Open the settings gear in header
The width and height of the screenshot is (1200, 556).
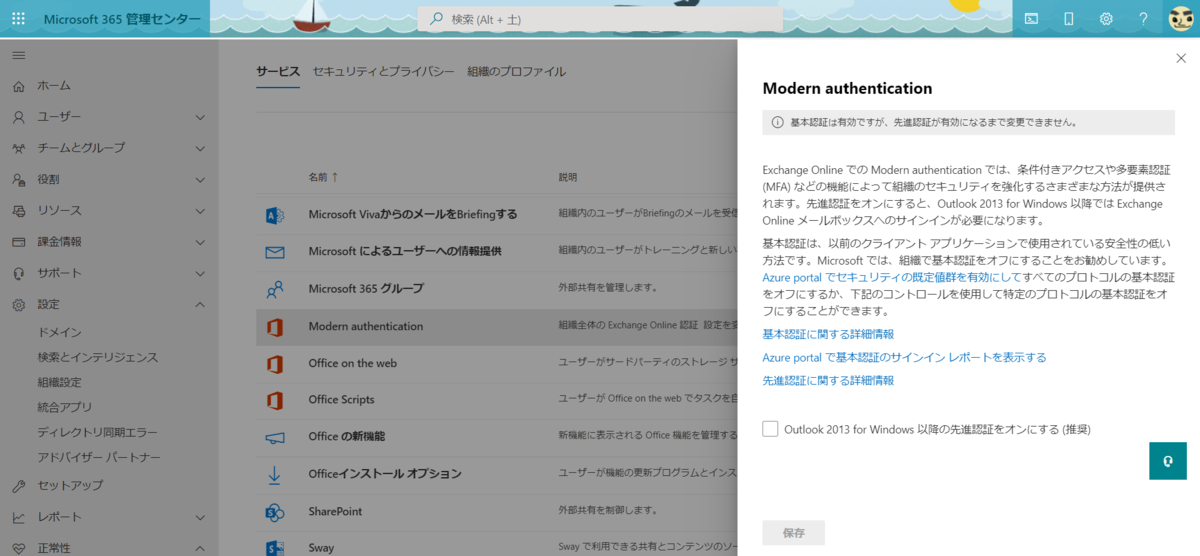(x=1106, y=19)
